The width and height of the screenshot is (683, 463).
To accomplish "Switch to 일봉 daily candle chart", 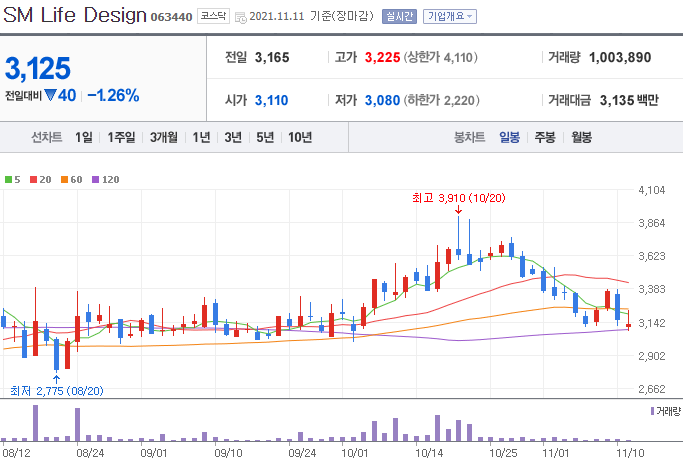I will click(x=510, y=138).
